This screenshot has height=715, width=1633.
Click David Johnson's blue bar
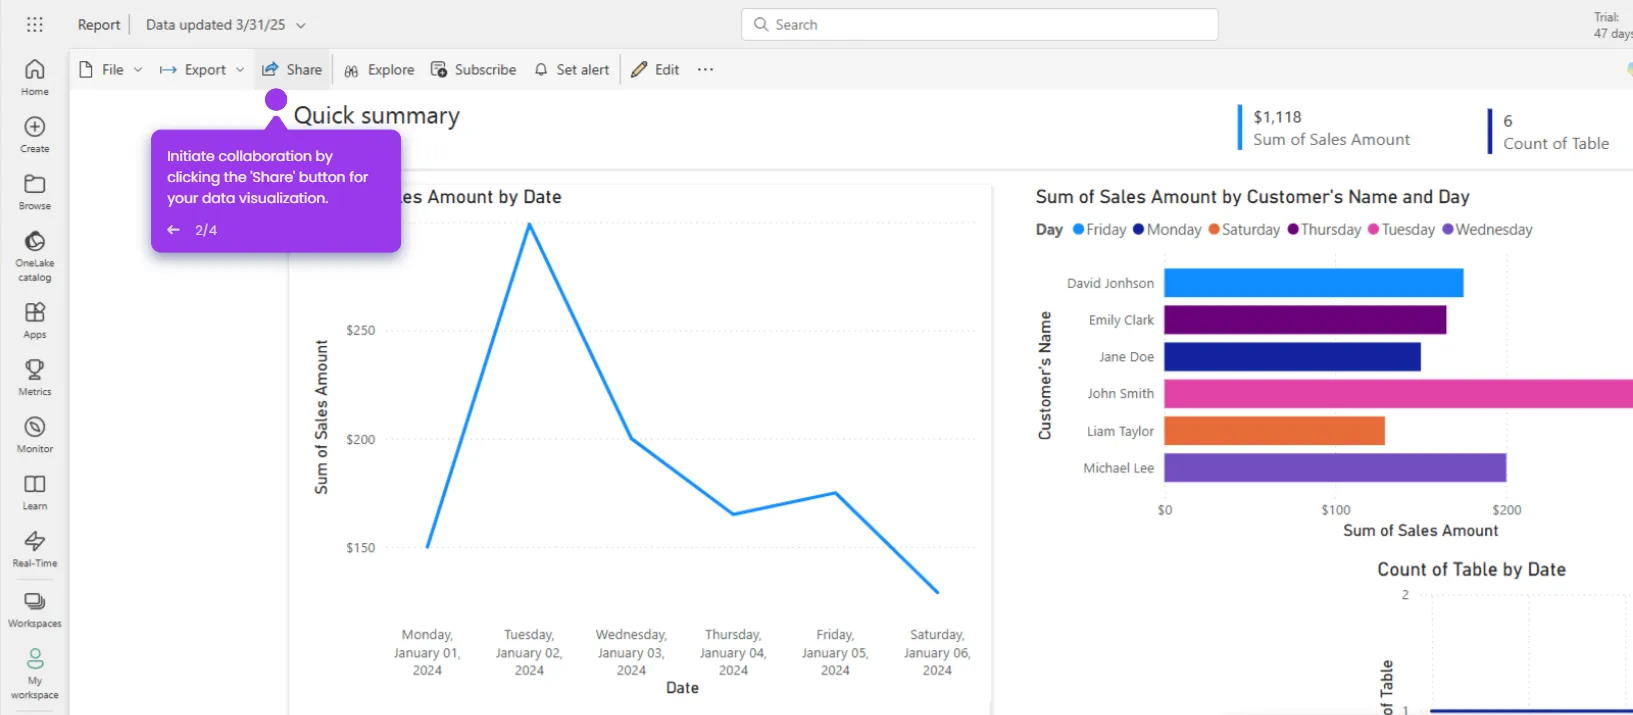coord(1314,283)
